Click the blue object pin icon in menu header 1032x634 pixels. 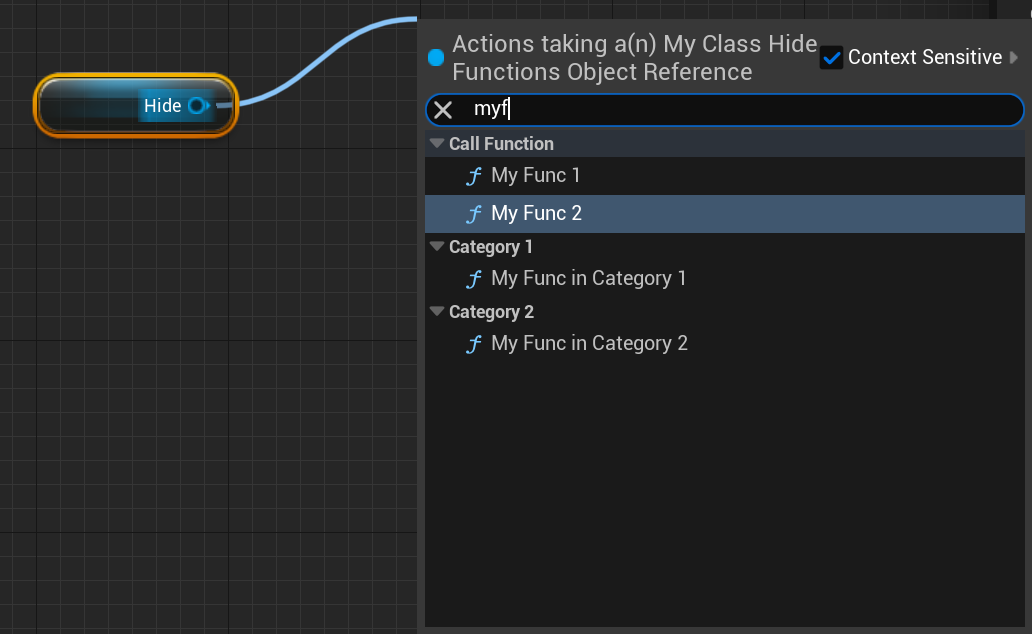coord(436,58)
